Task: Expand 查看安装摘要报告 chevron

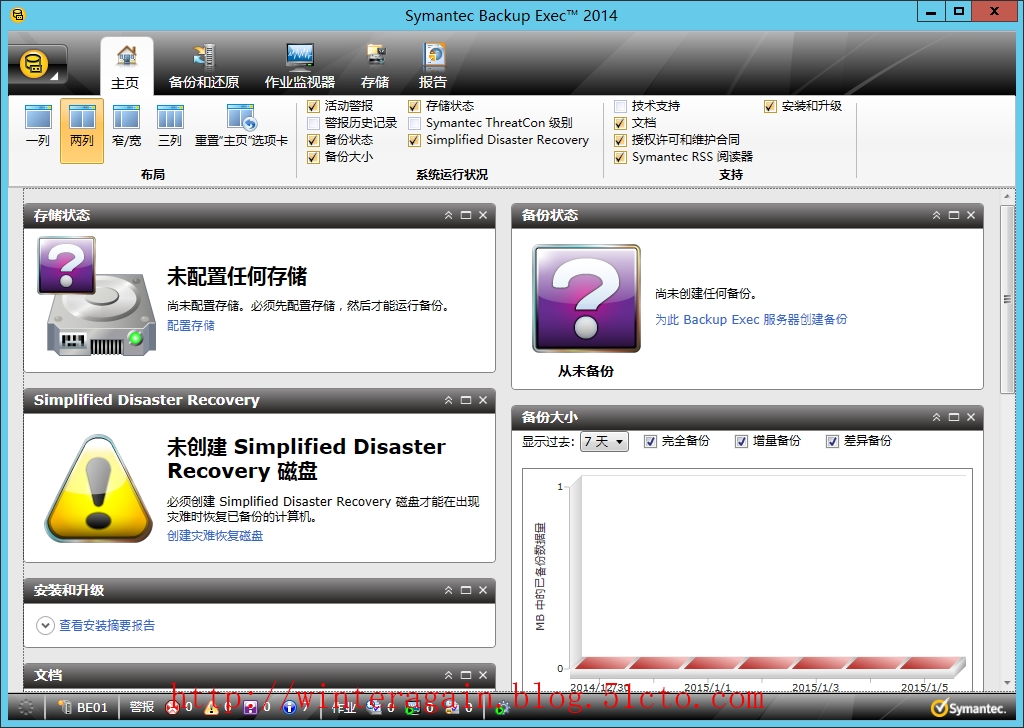Action: click(45, 625)
